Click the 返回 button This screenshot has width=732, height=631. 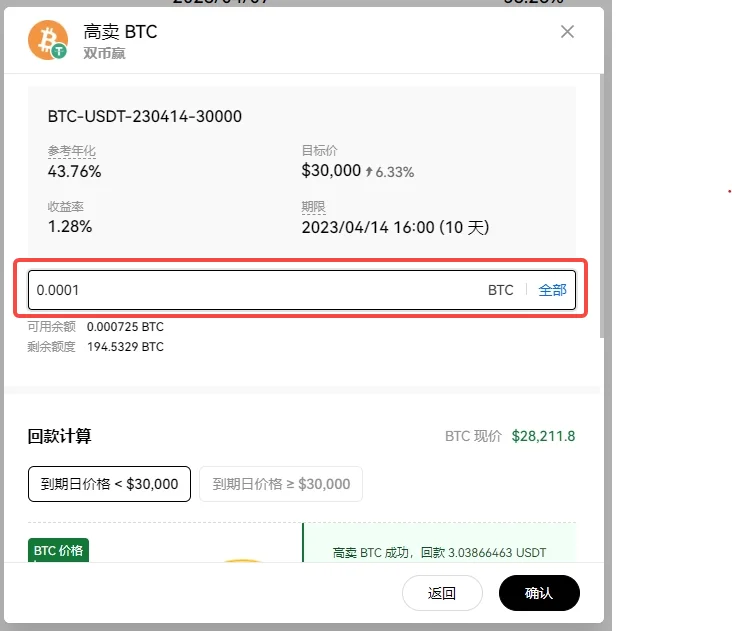(x=442, y=593)
